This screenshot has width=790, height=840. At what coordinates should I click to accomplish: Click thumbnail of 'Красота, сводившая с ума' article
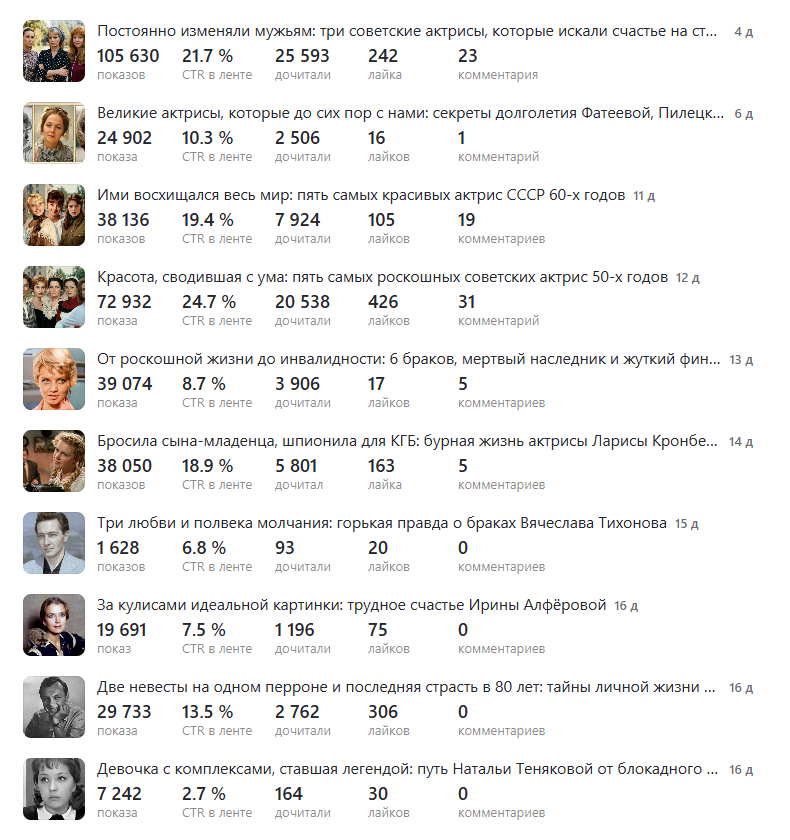pos(54,297)
